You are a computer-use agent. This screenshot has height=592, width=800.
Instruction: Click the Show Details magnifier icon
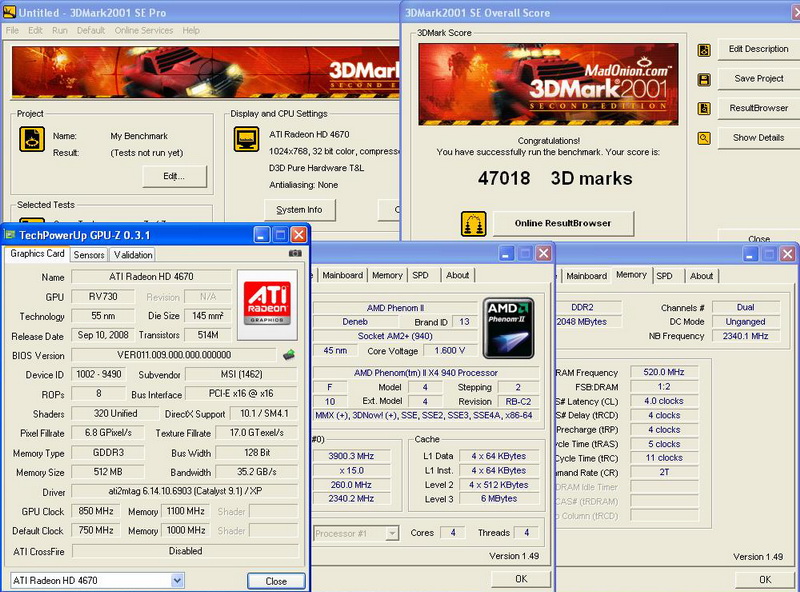(704, 138)
